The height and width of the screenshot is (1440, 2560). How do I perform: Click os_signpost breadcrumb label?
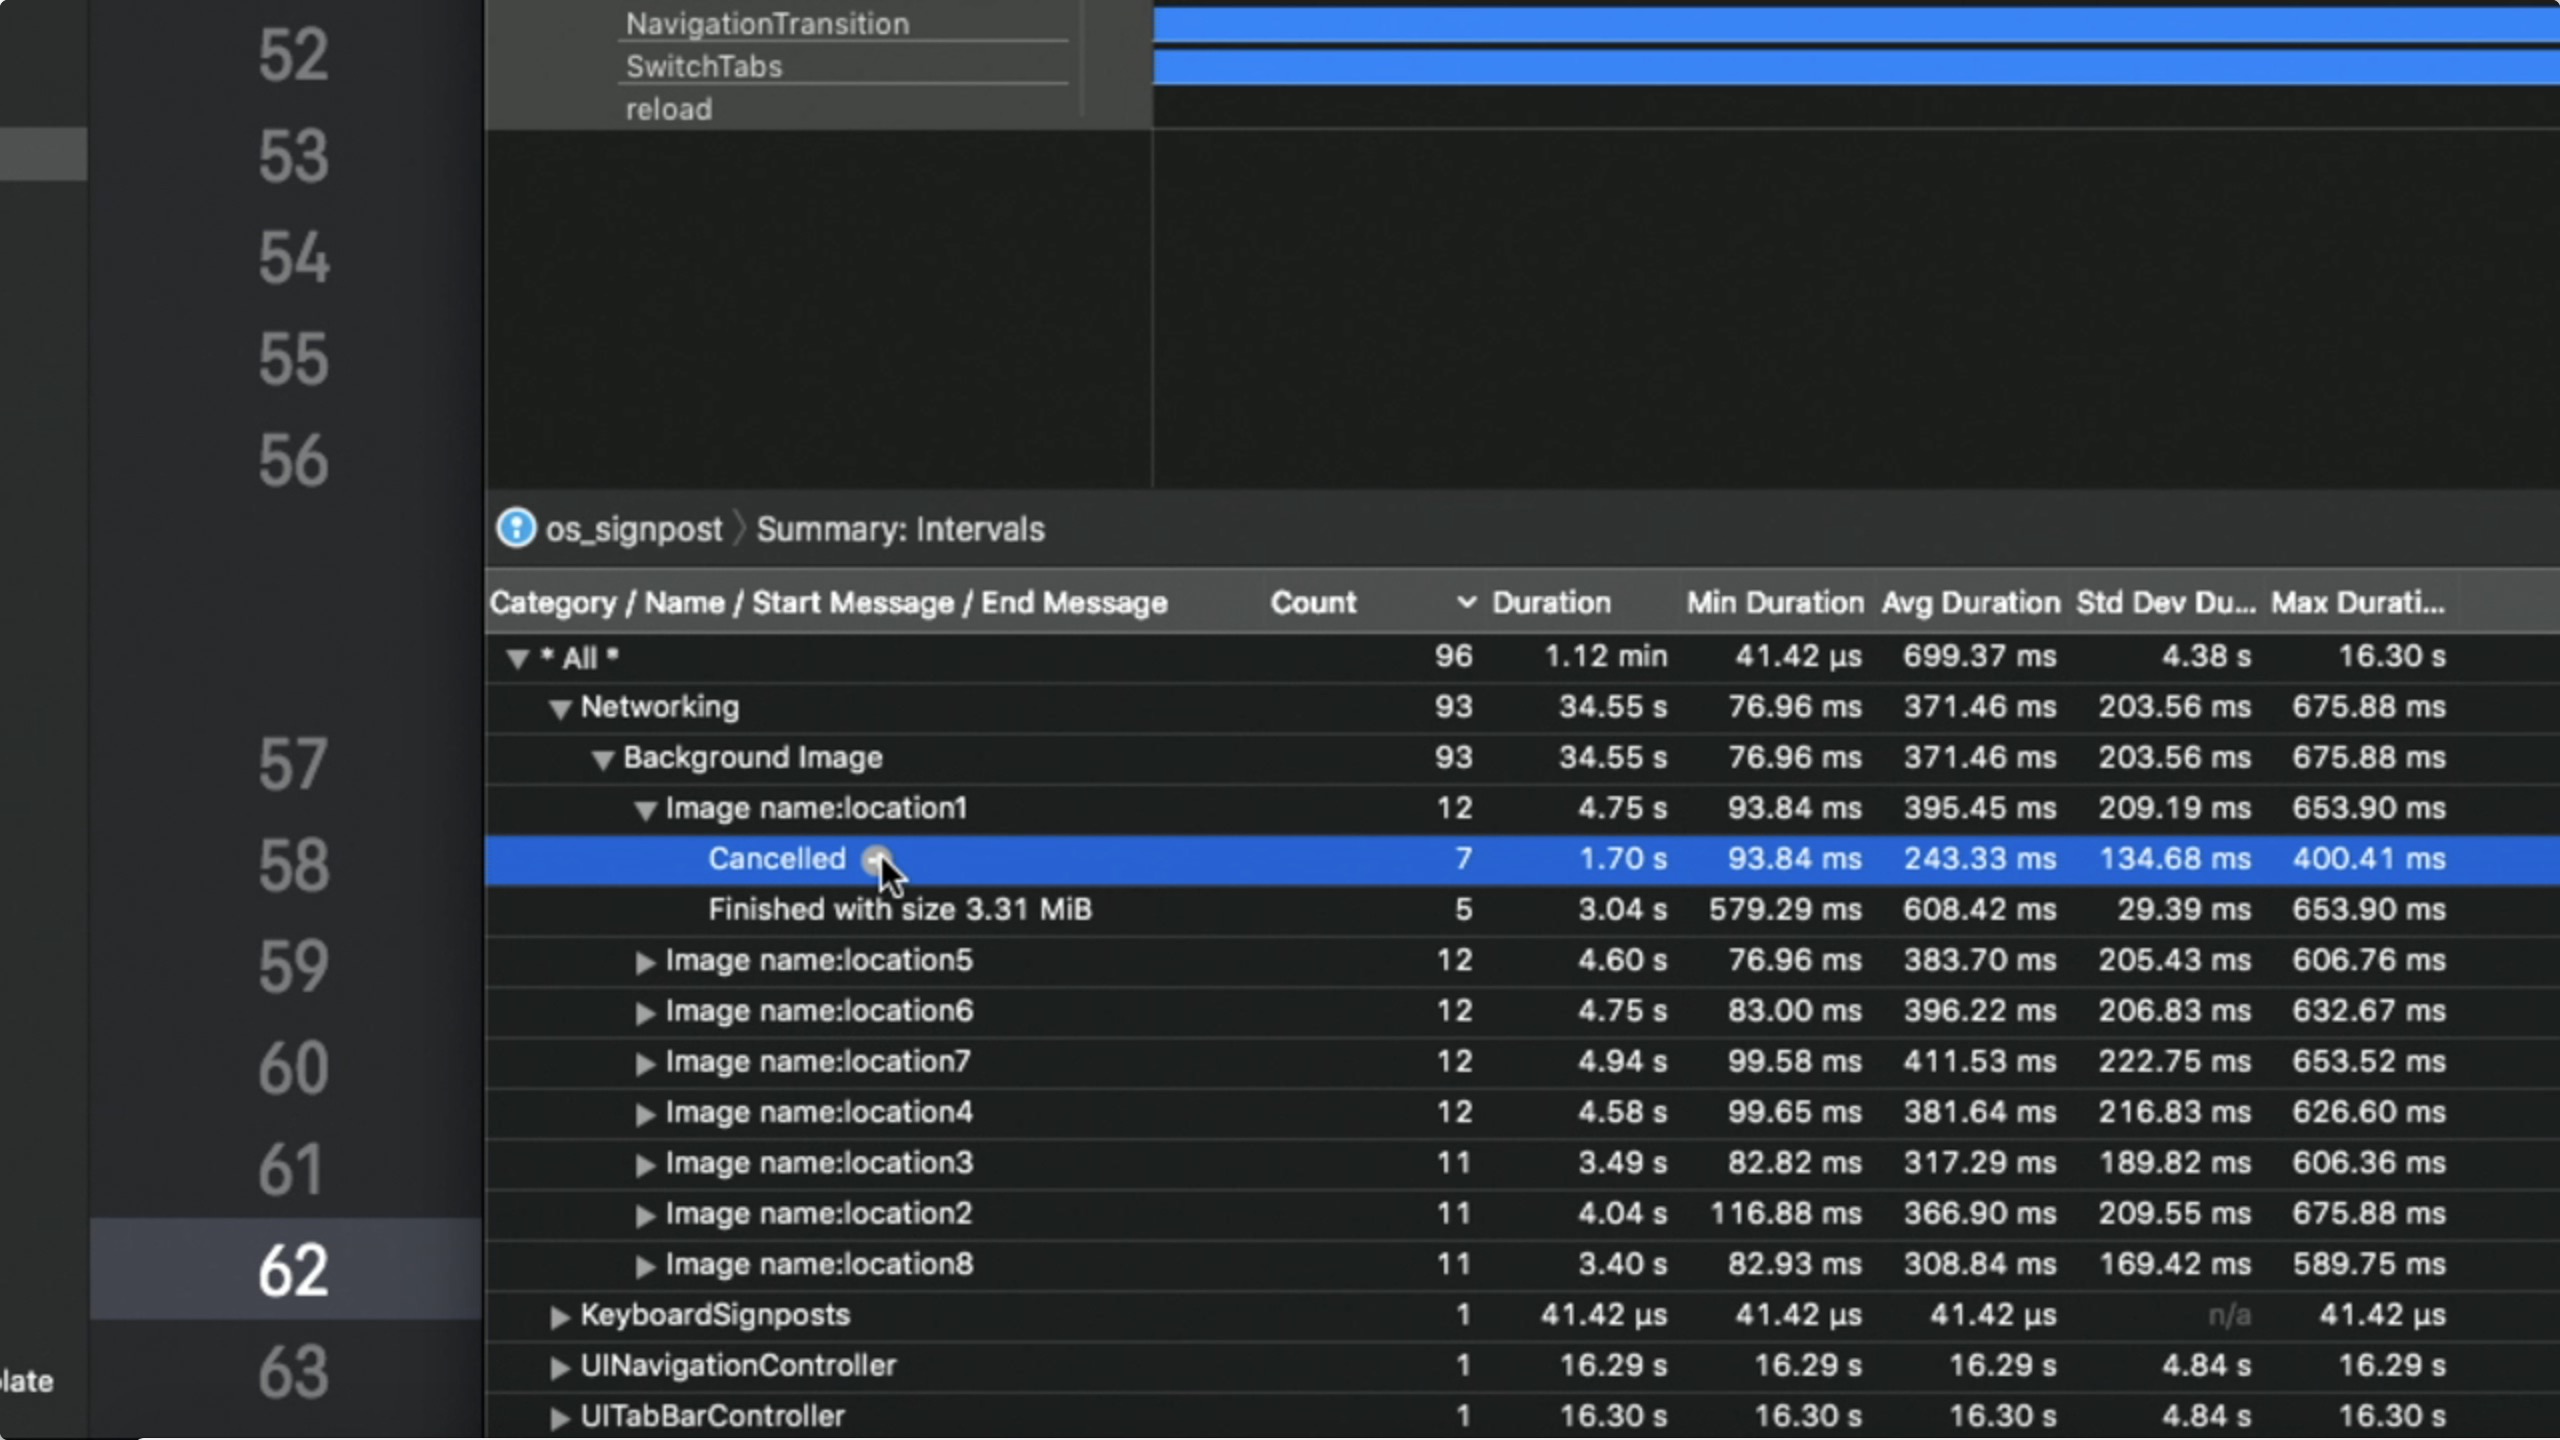click(x=633, y=529)
